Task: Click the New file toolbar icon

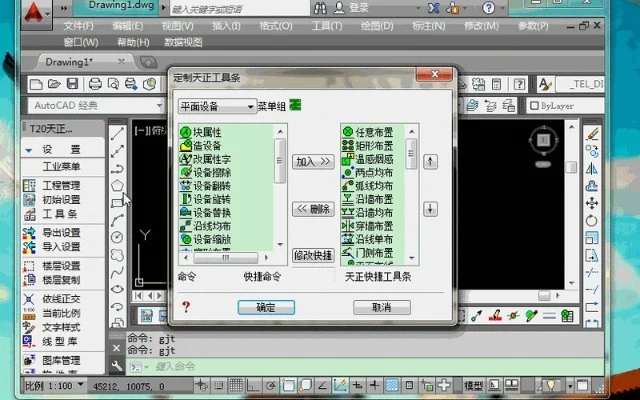Action: tap(36, 84)
